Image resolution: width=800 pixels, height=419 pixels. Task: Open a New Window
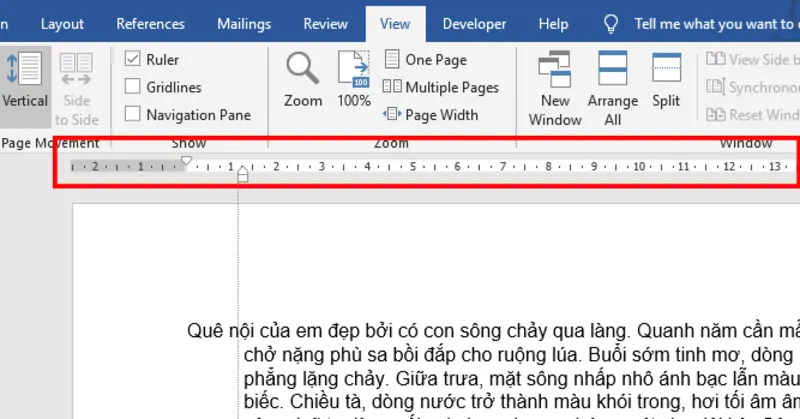coord(555,89)
